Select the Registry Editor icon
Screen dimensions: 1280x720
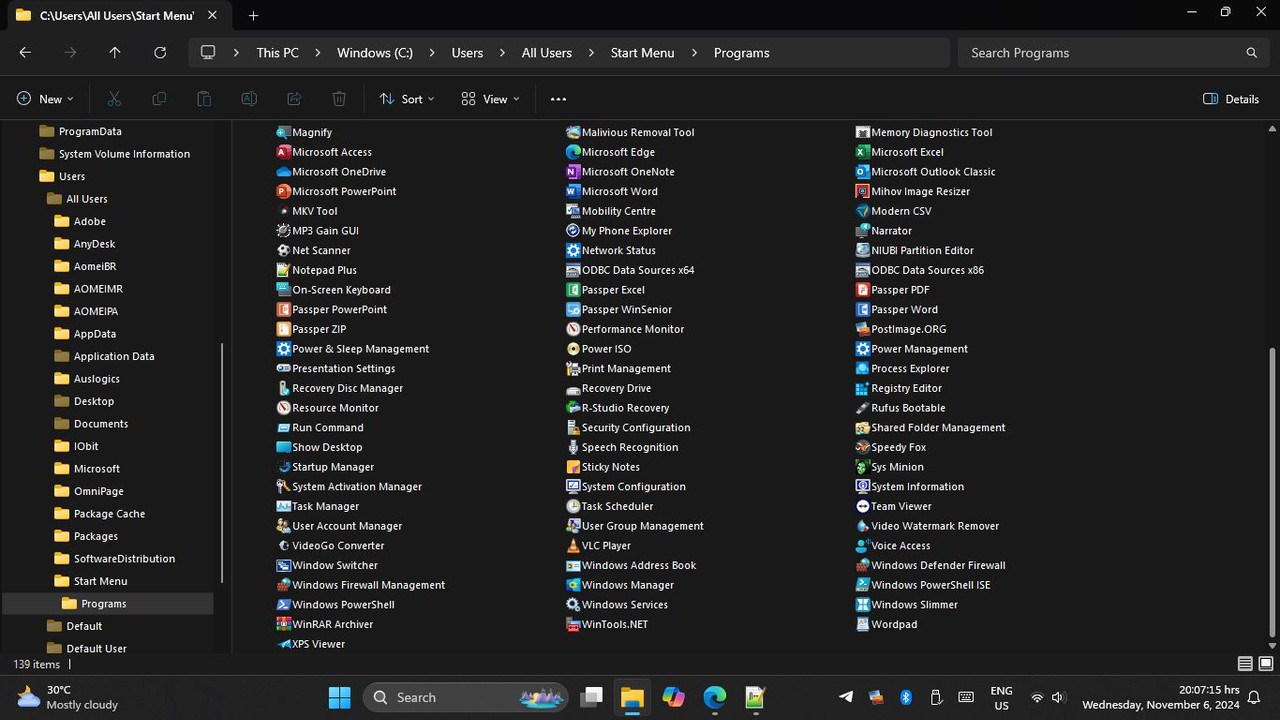tap(863, 388)
